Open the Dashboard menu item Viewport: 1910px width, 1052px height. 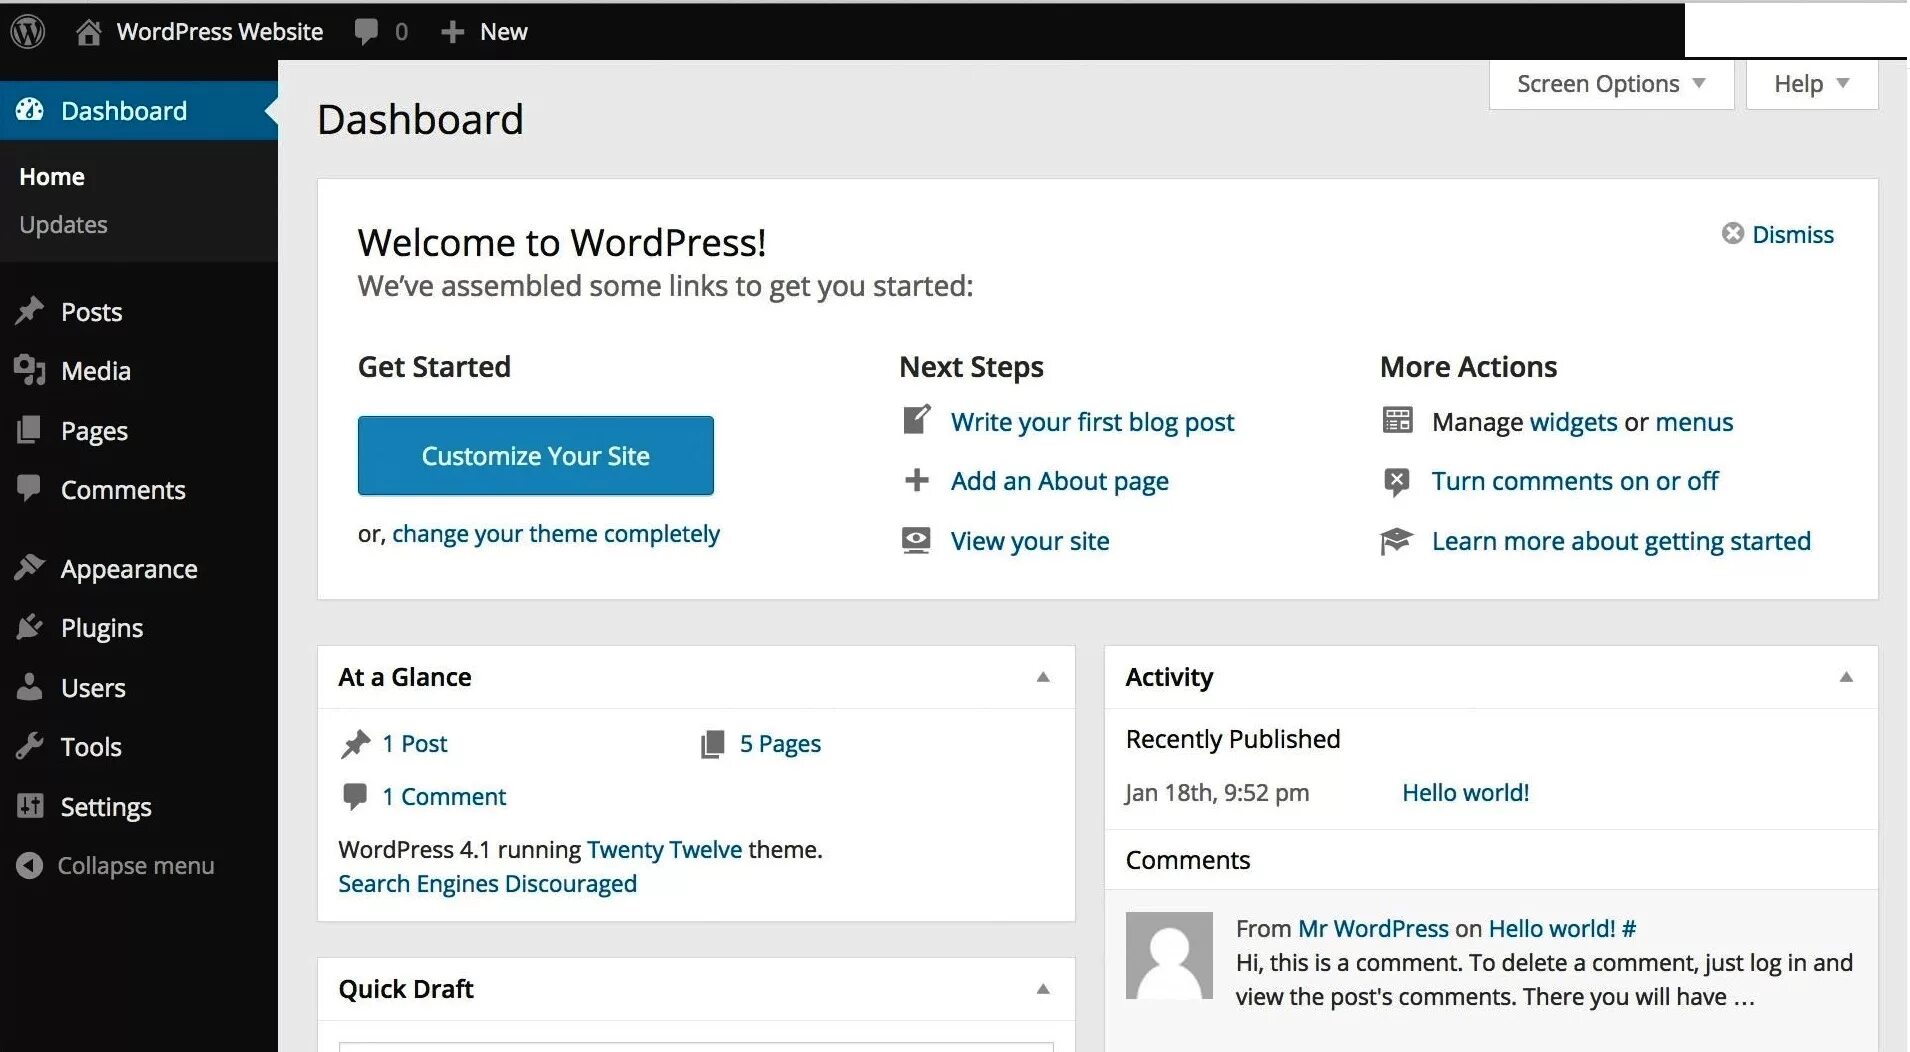(x=139, y=110)
